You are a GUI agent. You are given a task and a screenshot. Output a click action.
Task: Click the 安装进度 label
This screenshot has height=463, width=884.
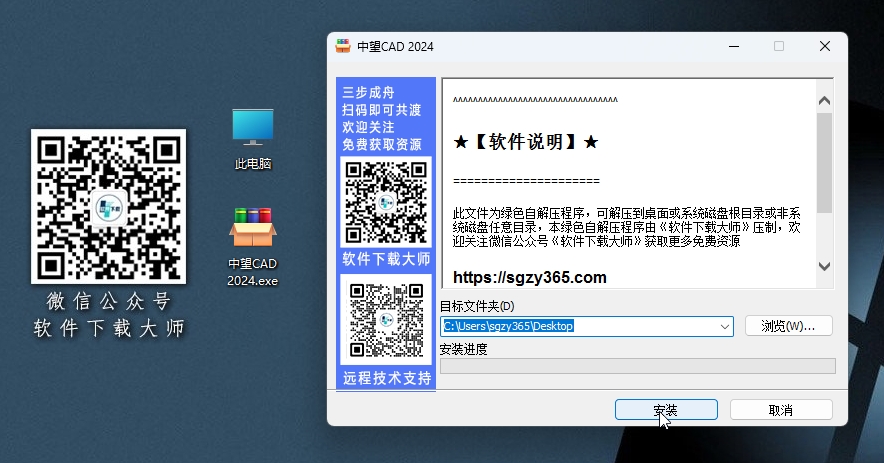point(463,349)
